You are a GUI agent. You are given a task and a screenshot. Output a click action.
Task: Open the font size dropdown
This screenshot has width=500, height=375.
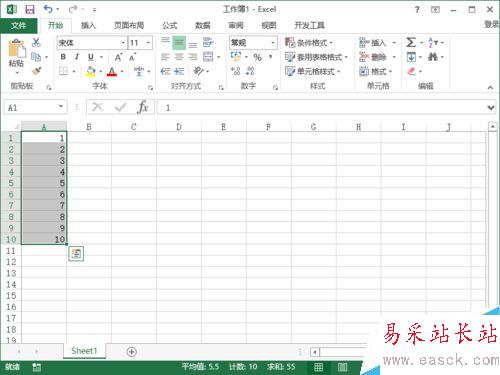click(x=148, y=43)
